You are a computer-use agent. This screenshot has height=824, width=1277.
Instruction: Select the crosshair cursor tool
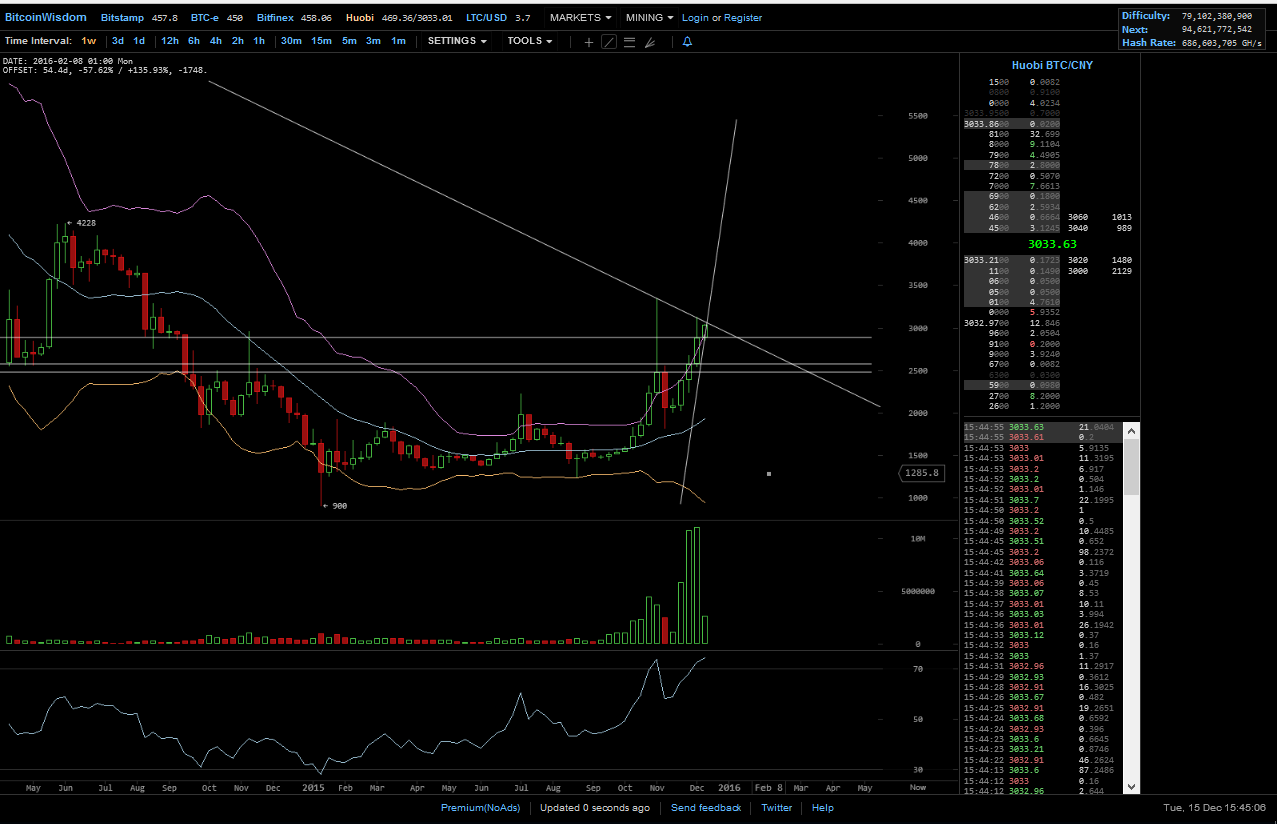[588, 42]
